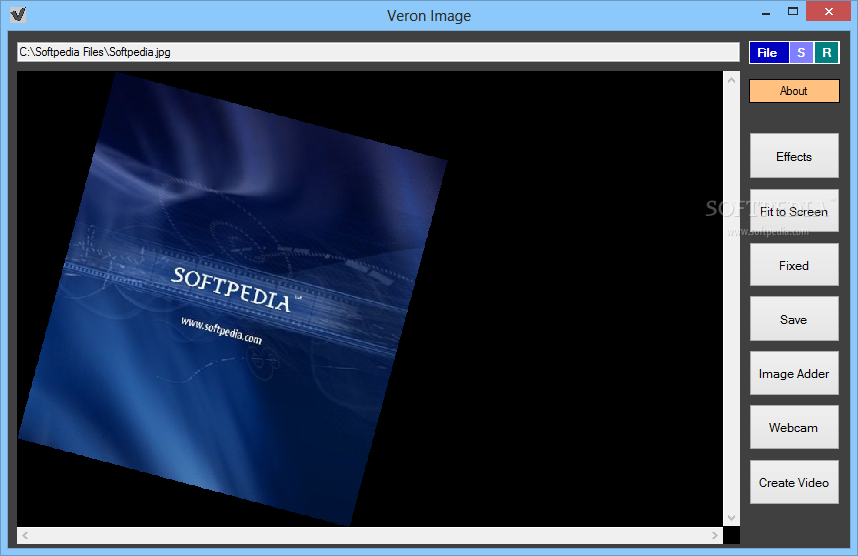This screenshot has width=858, height=556.
Task: Click the vertical scrollbar up arrow
Action: 732,80
